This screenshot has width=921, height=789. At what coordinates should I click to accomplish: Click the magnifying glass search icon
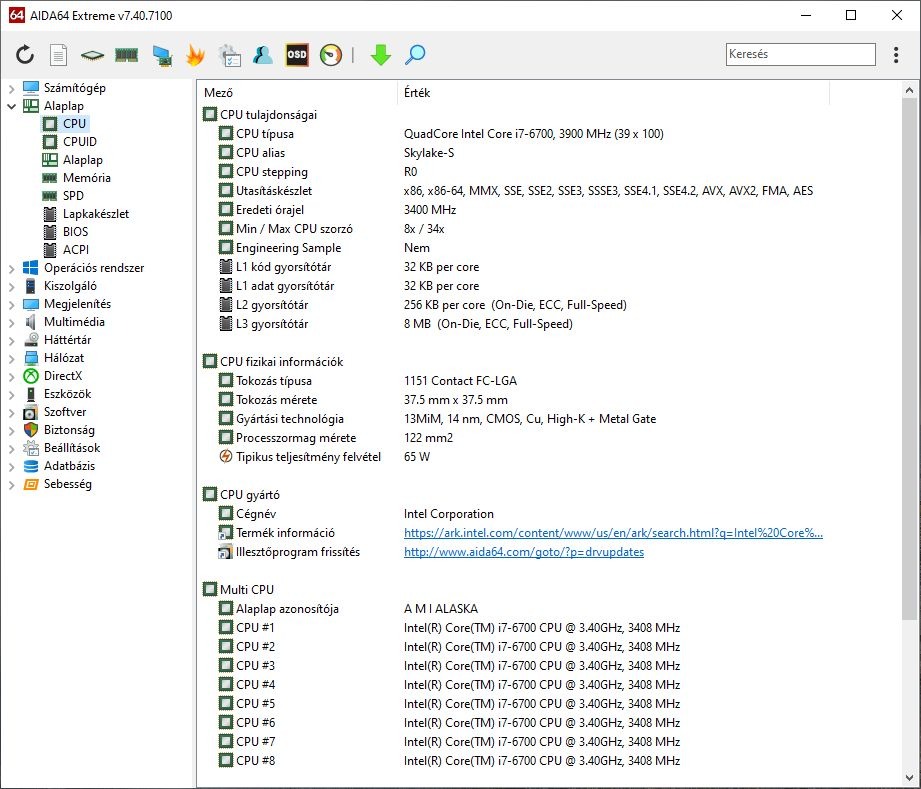(415, 55)
